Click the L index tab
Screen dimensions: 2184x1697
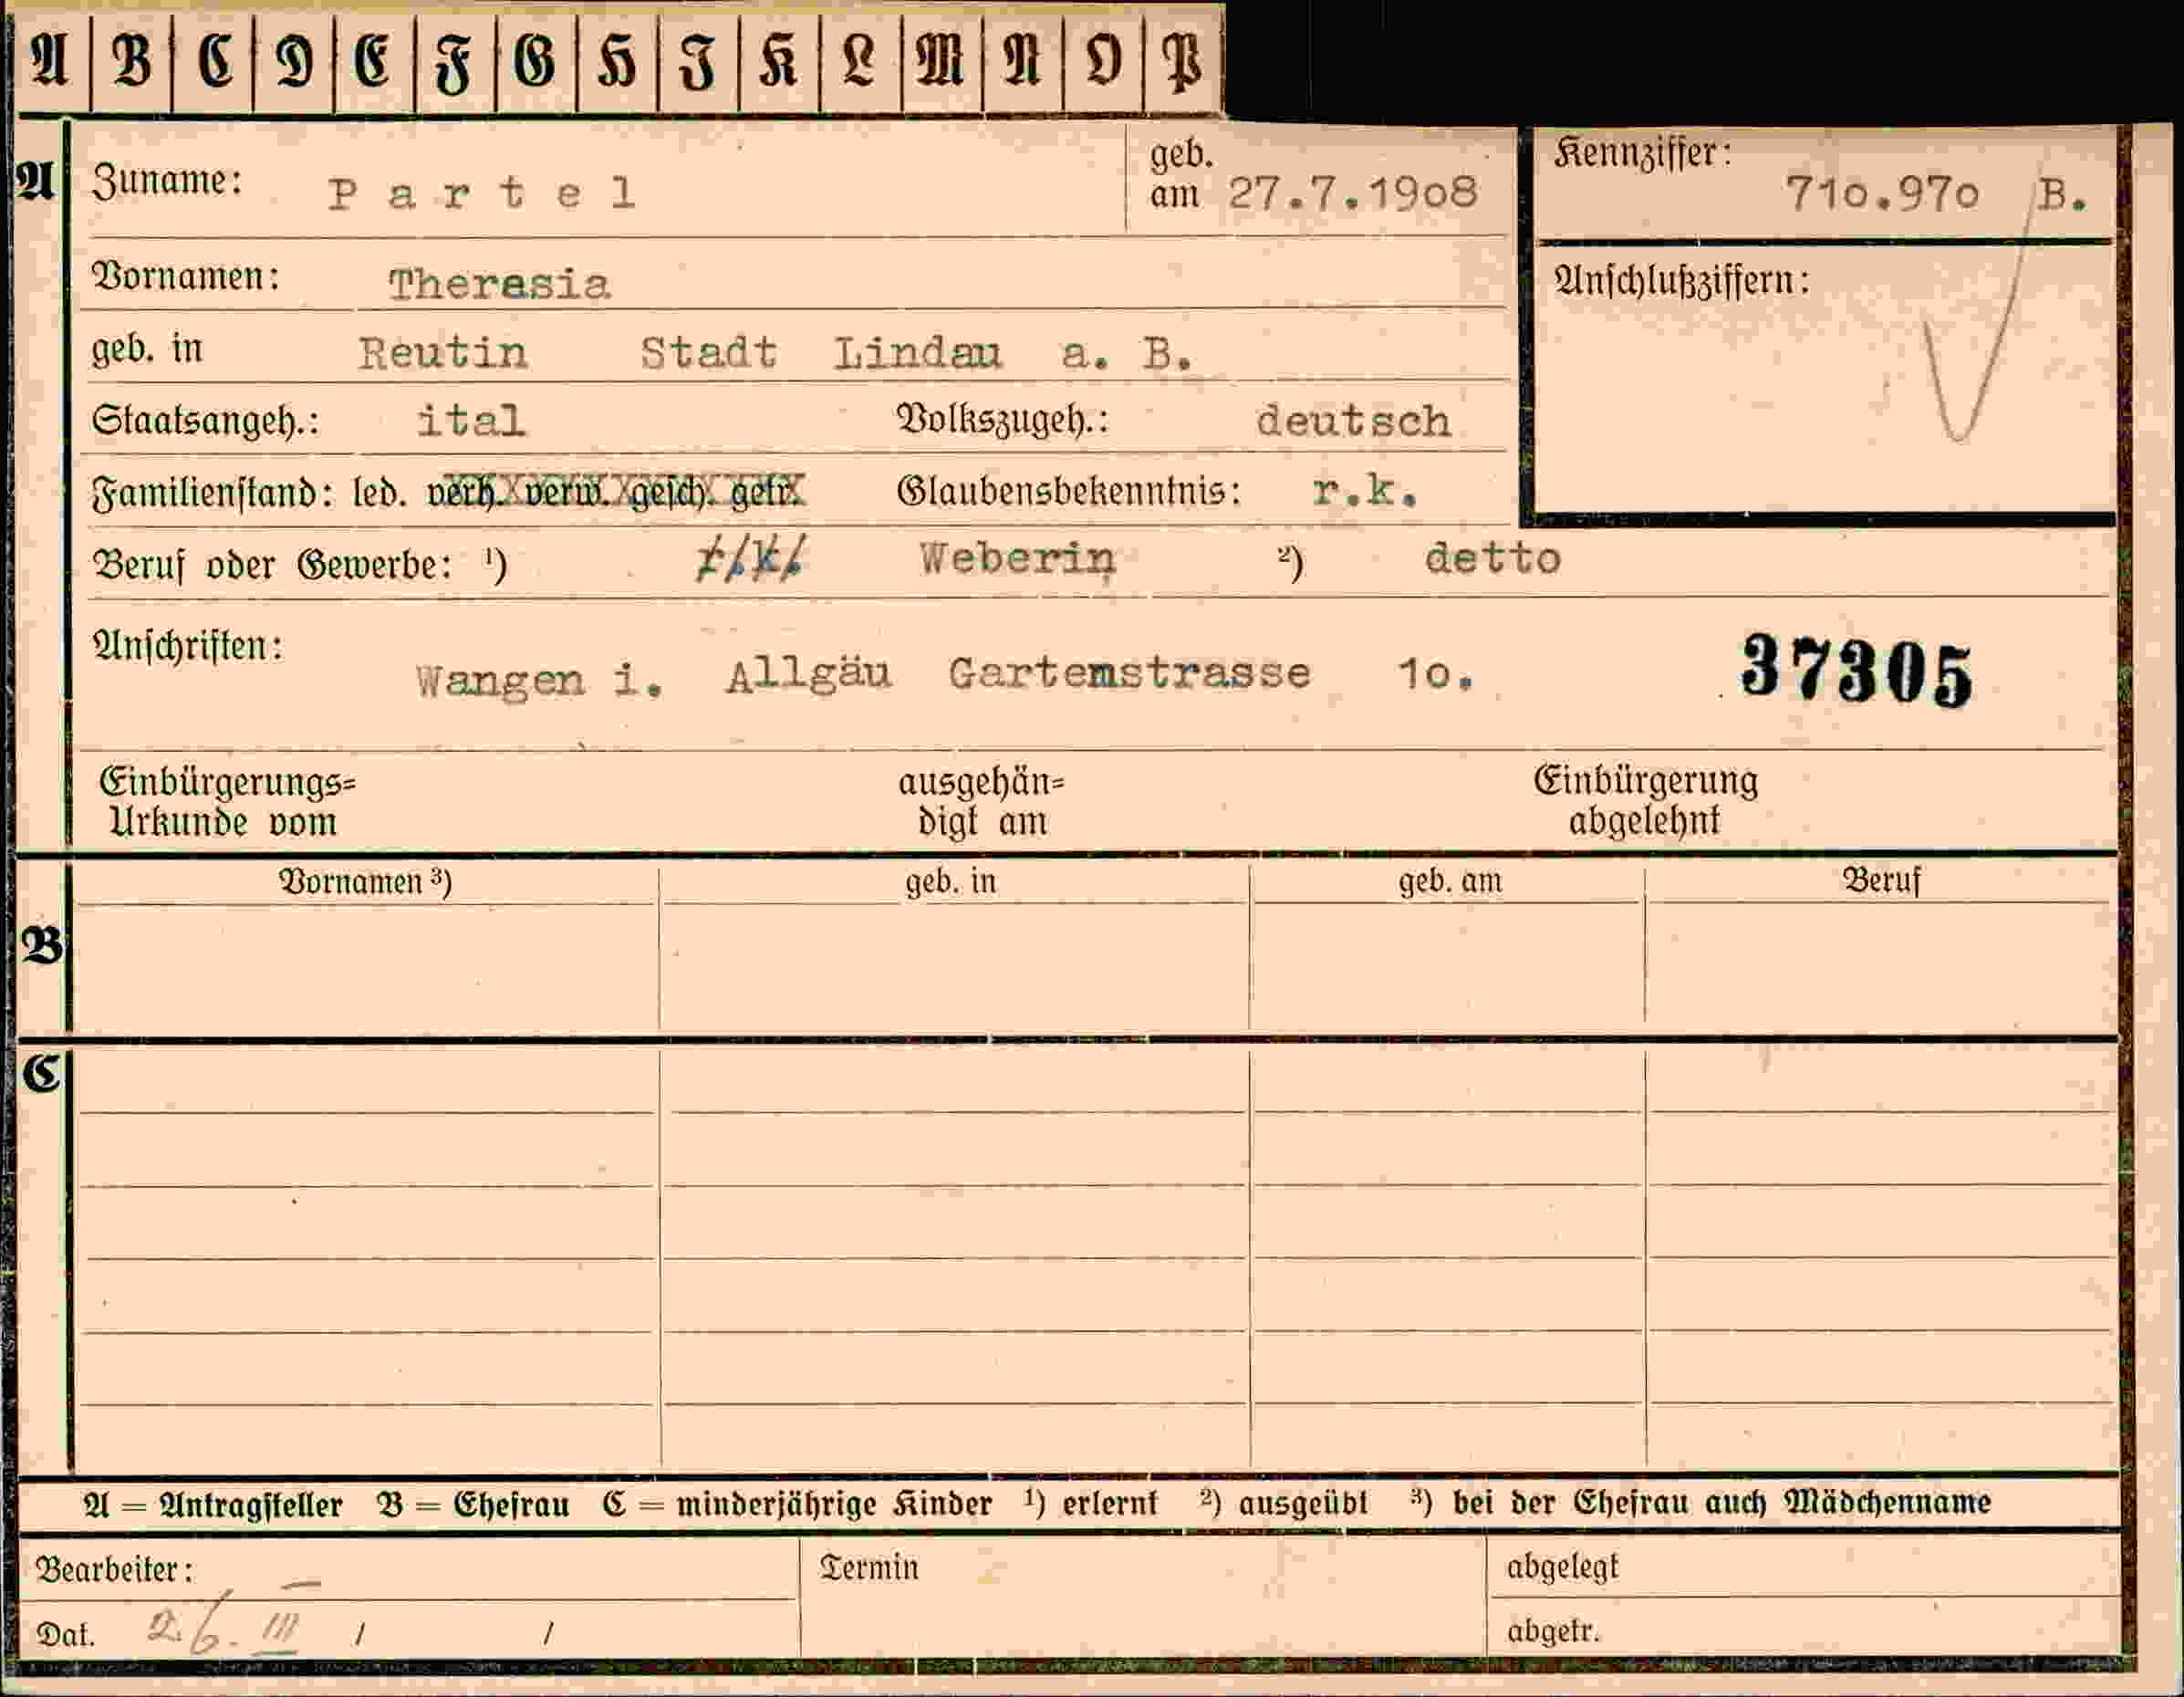860,62
